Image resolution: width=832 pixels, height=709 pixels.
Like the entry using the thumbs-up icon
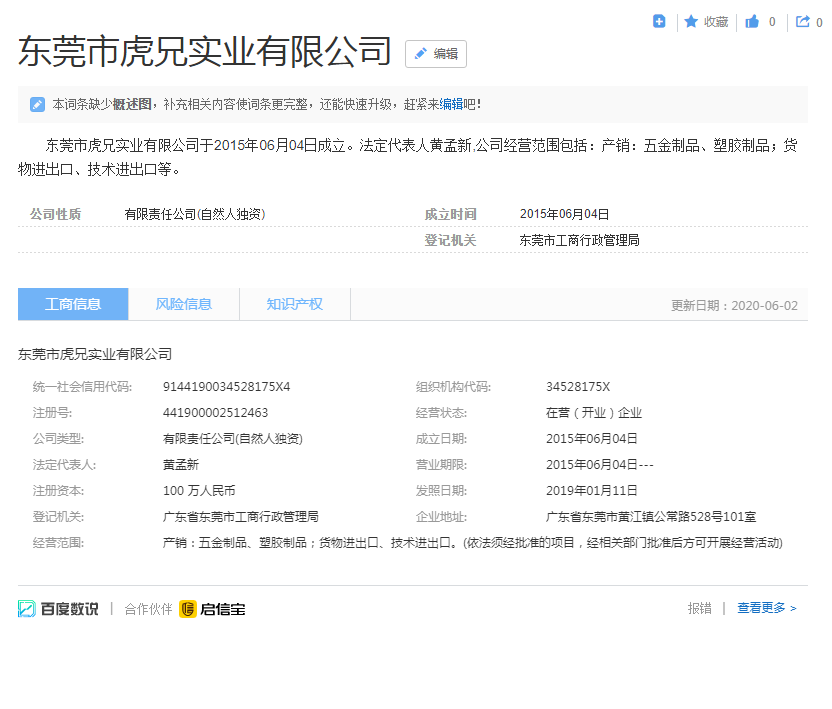(752, 21)
